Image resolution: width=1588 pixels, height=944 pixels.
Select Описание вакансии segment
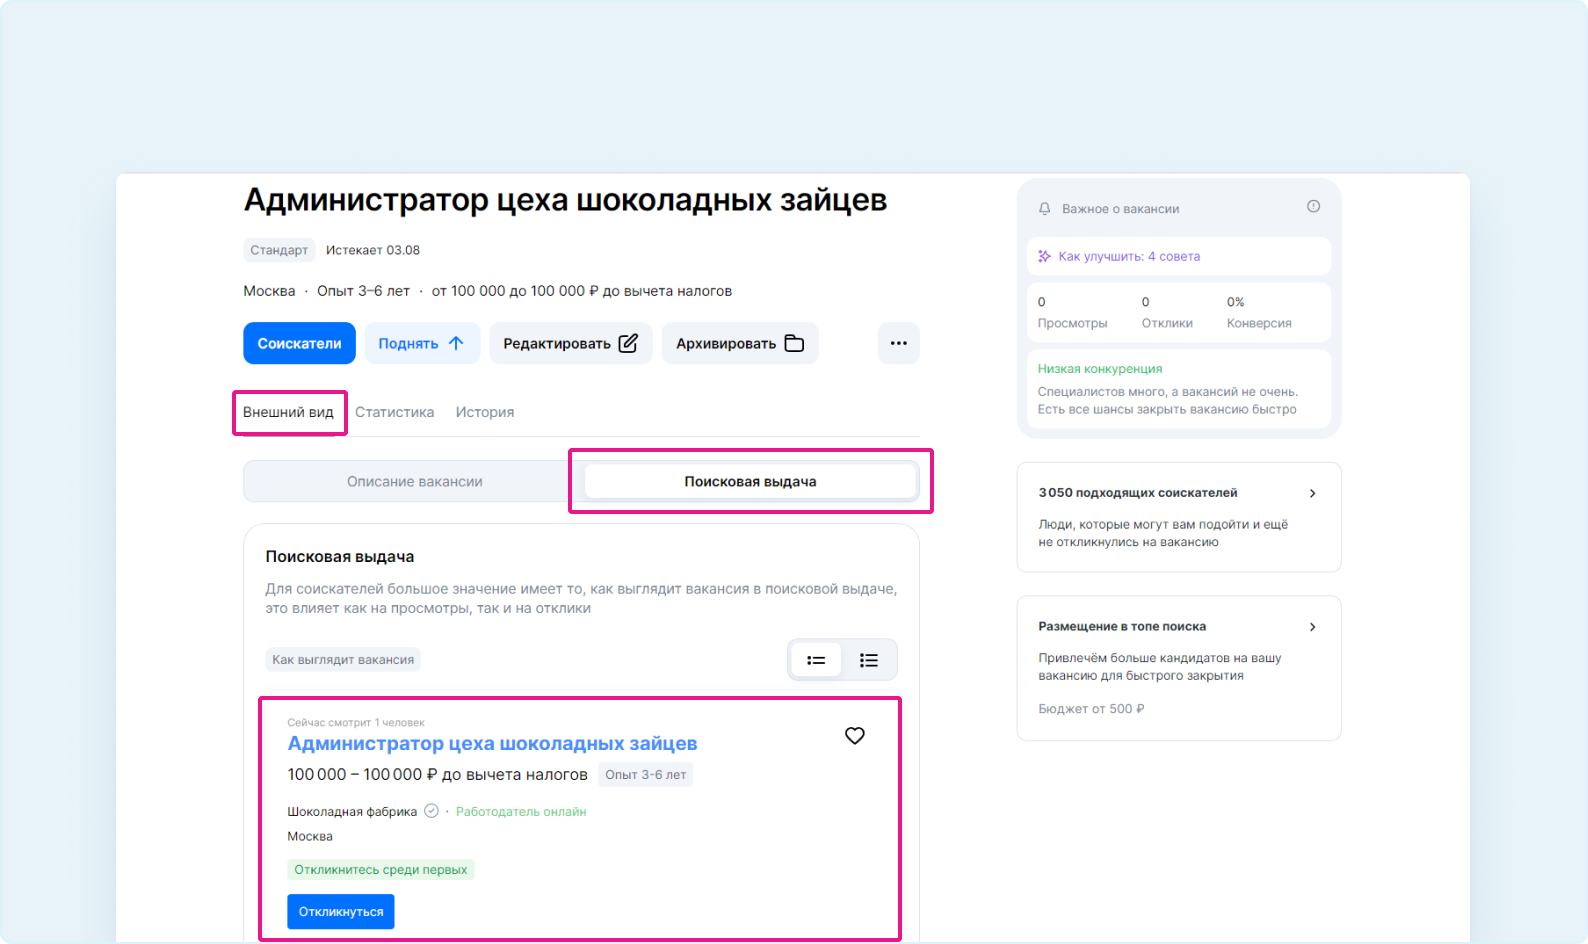[415, 482]
